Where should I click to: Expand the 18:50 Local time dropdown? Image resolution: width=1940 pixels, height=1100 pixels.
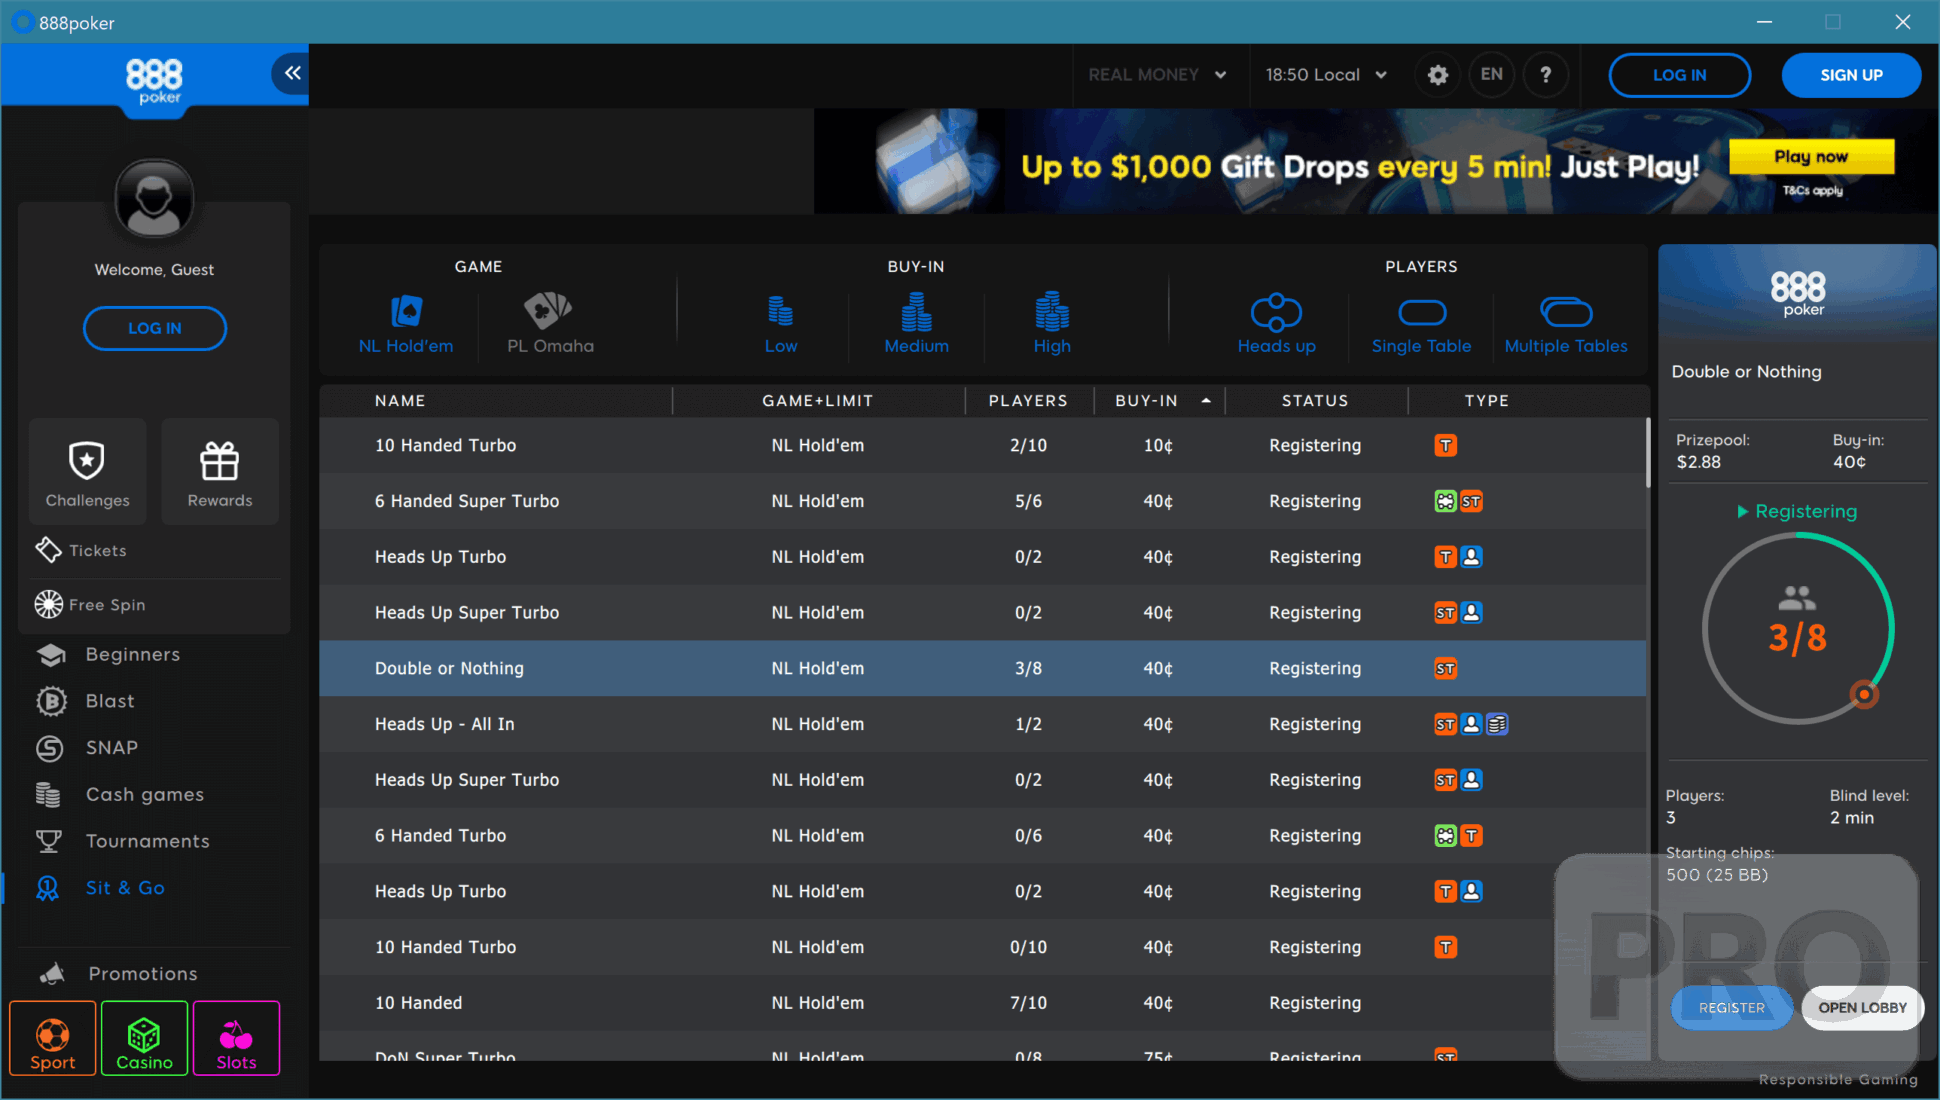click(x=1326, y=75)
